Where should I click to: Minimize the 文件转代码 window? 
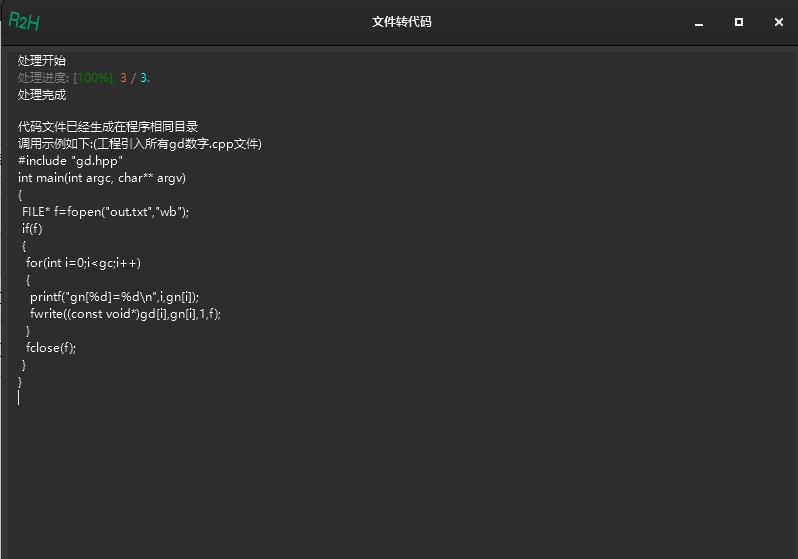(x=699, y=22)
